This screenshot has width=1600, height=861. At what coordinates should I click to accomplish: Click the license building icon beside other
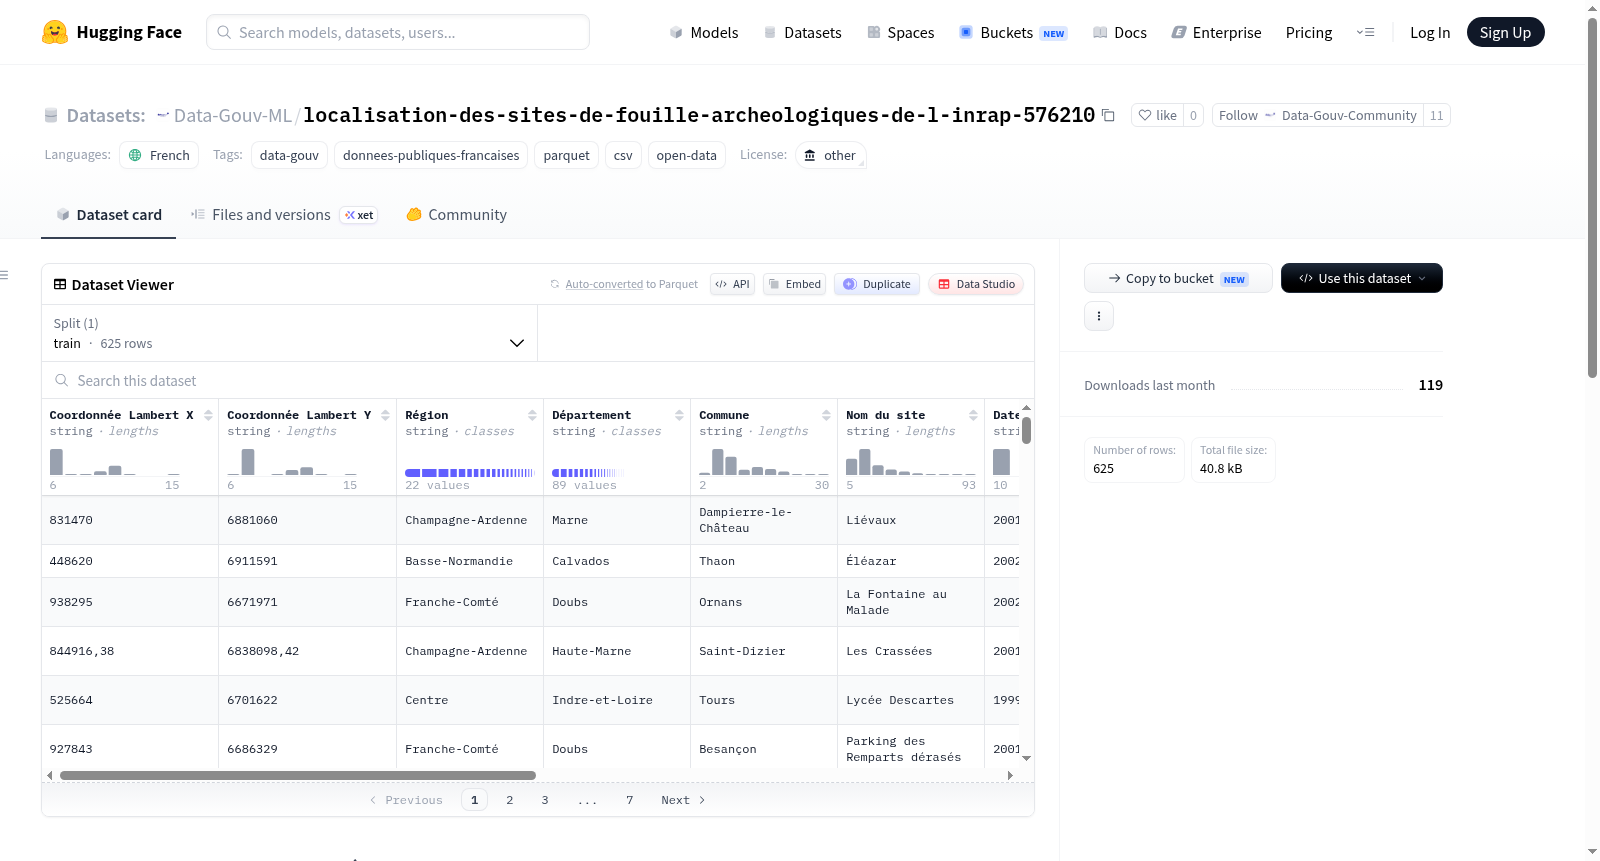point(810,155)
